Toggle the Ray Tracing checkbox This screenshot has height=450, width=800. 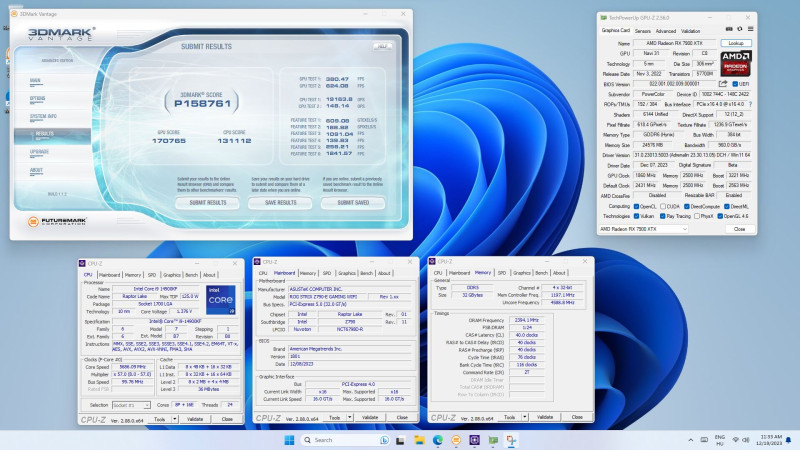click(663, 216)
